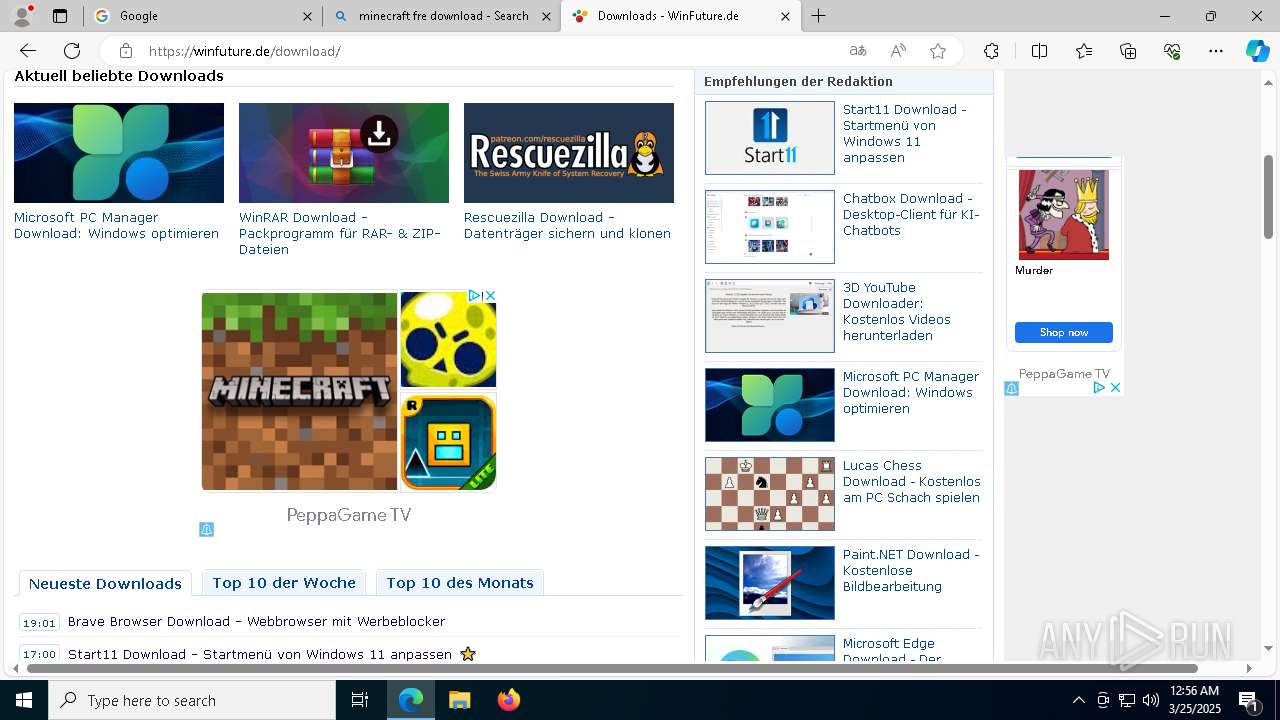
Task: Open Start11 Download Startmenü list entry
Action: [x=260, y=654]
